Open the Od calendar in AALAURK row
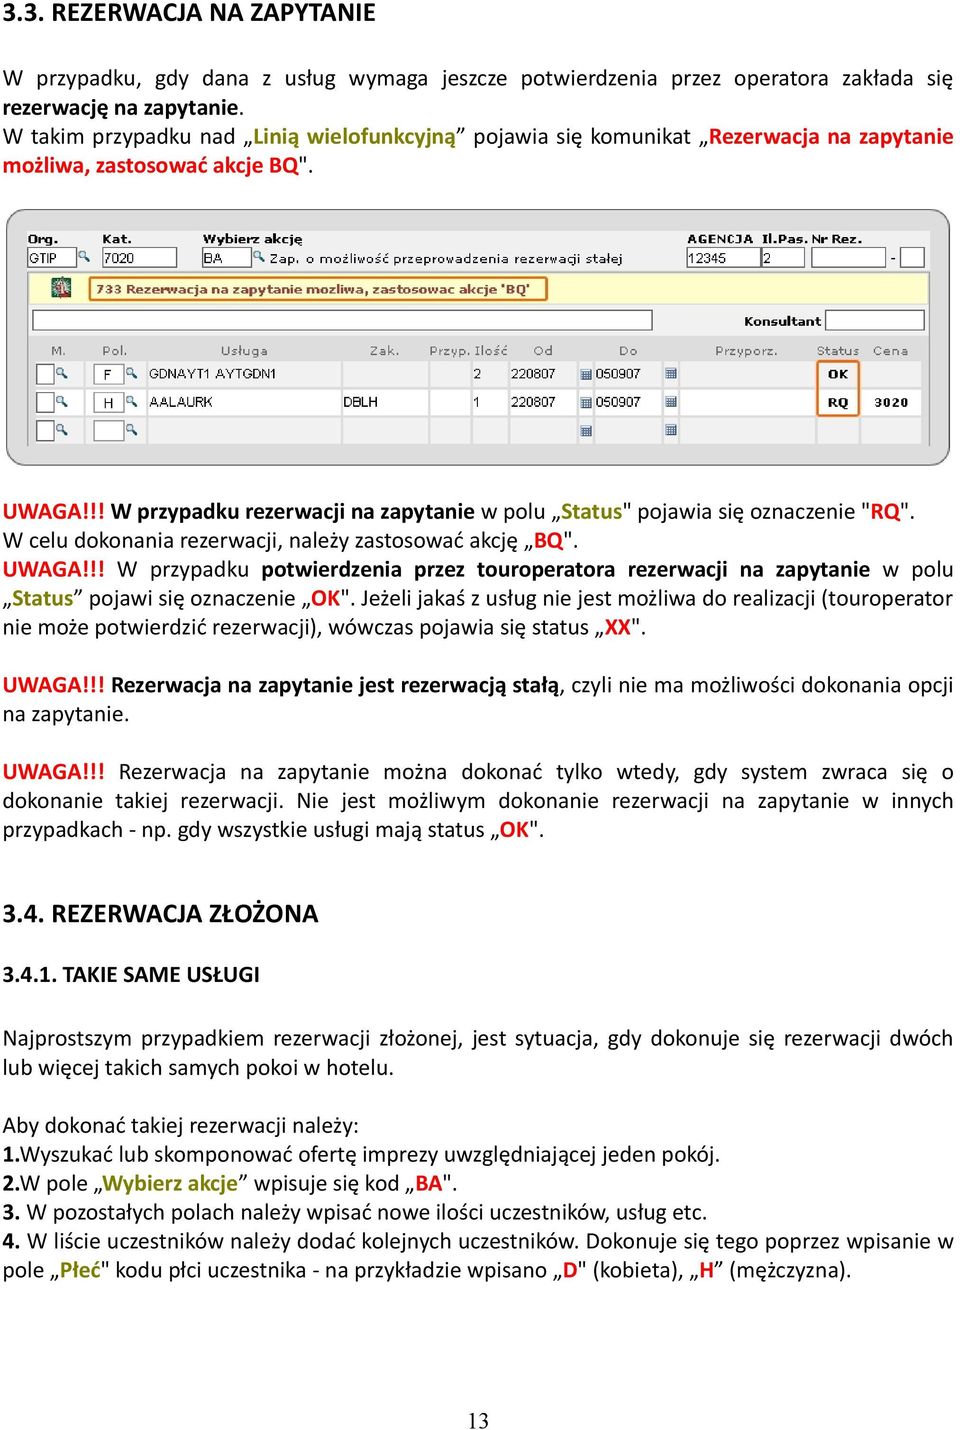 pyautogui.click(x=586, y=402)
